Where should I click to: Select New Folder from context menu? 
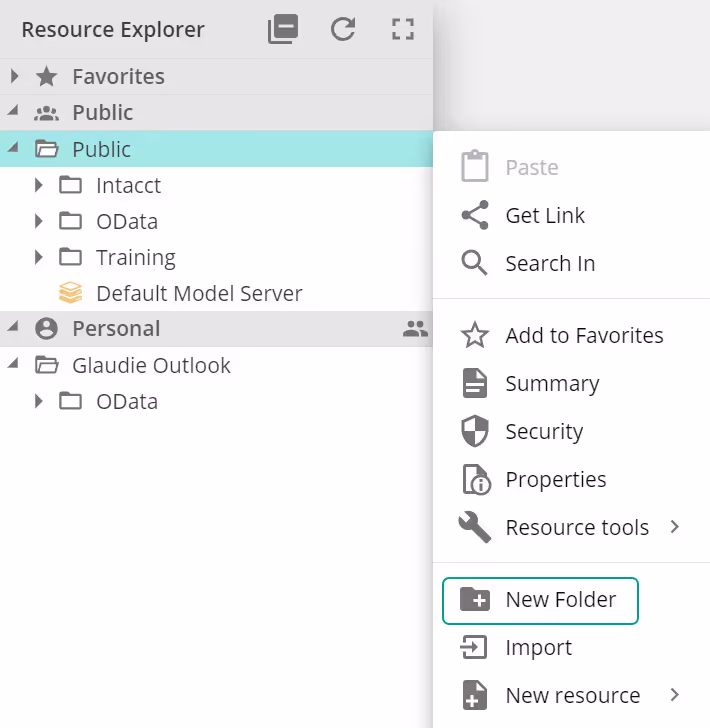(540, 600)
